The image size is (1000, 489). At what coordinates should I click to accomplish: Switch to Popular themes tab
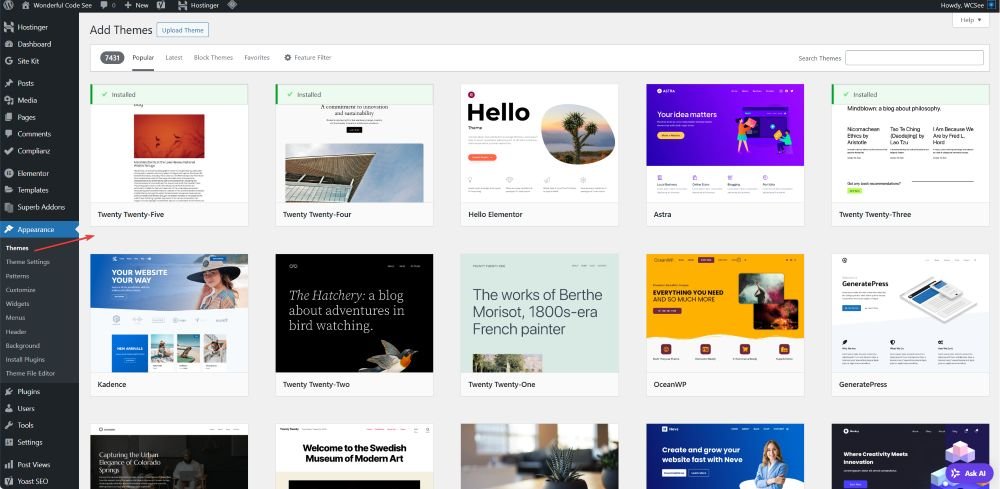(143, 57)
